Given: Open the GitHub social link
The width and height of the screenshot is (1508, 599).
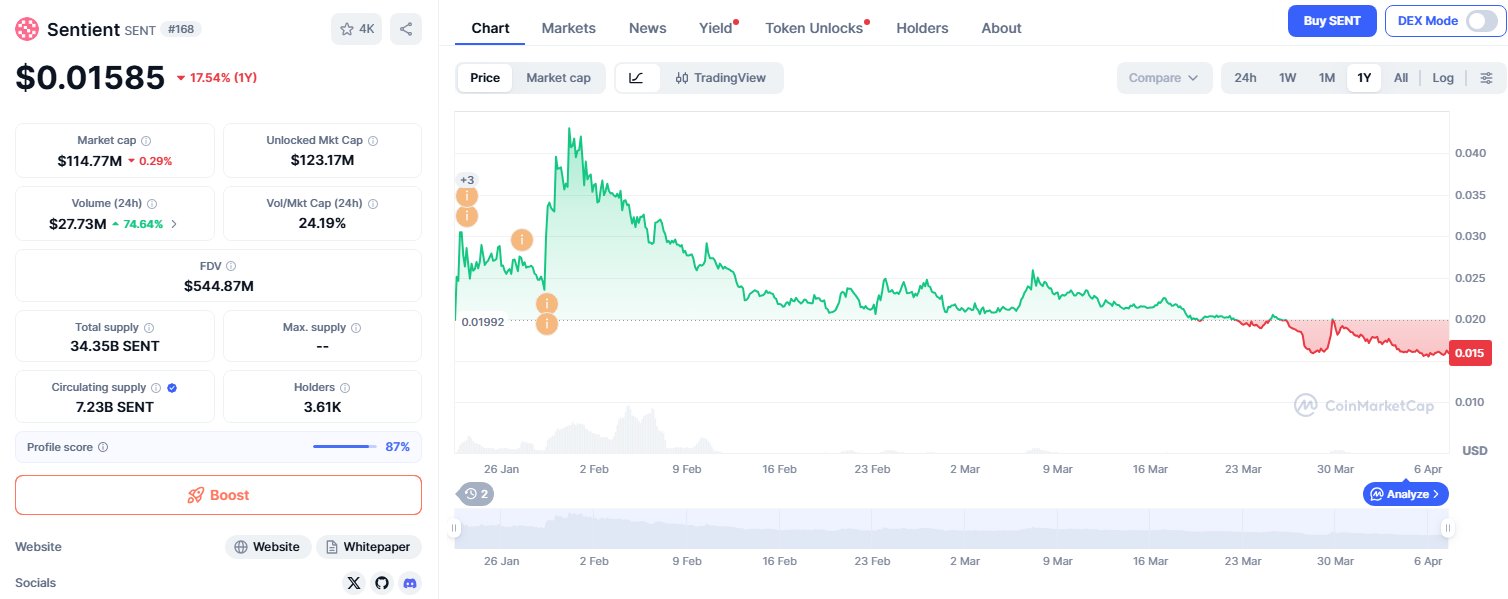Looking at the screenshot, I should tap(381, 583).
